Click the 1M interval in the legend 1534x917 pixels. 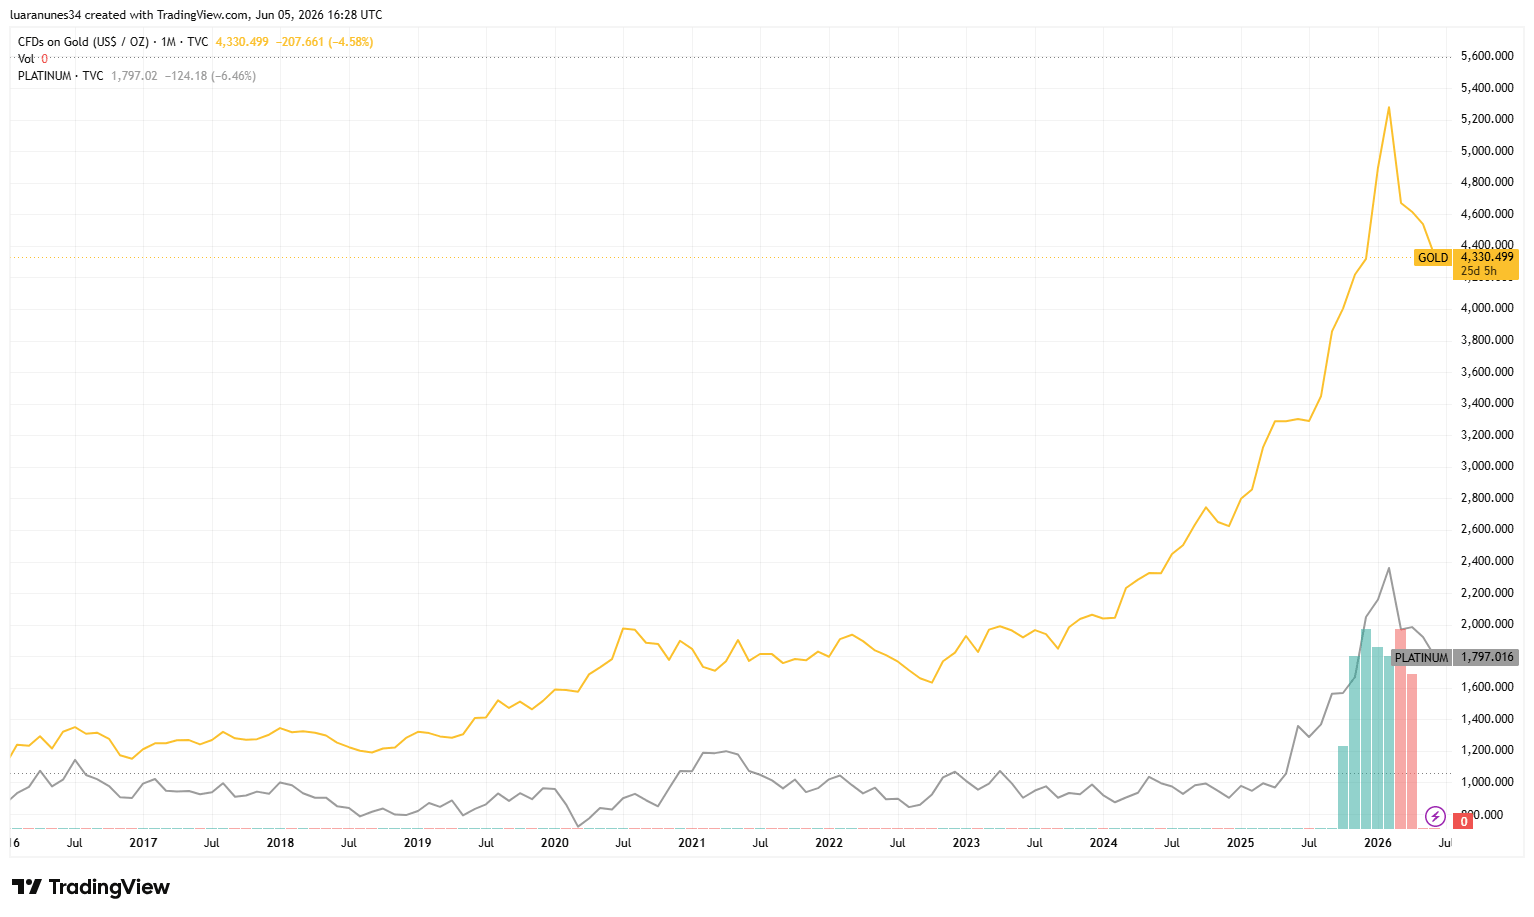[x=168, y=42]
